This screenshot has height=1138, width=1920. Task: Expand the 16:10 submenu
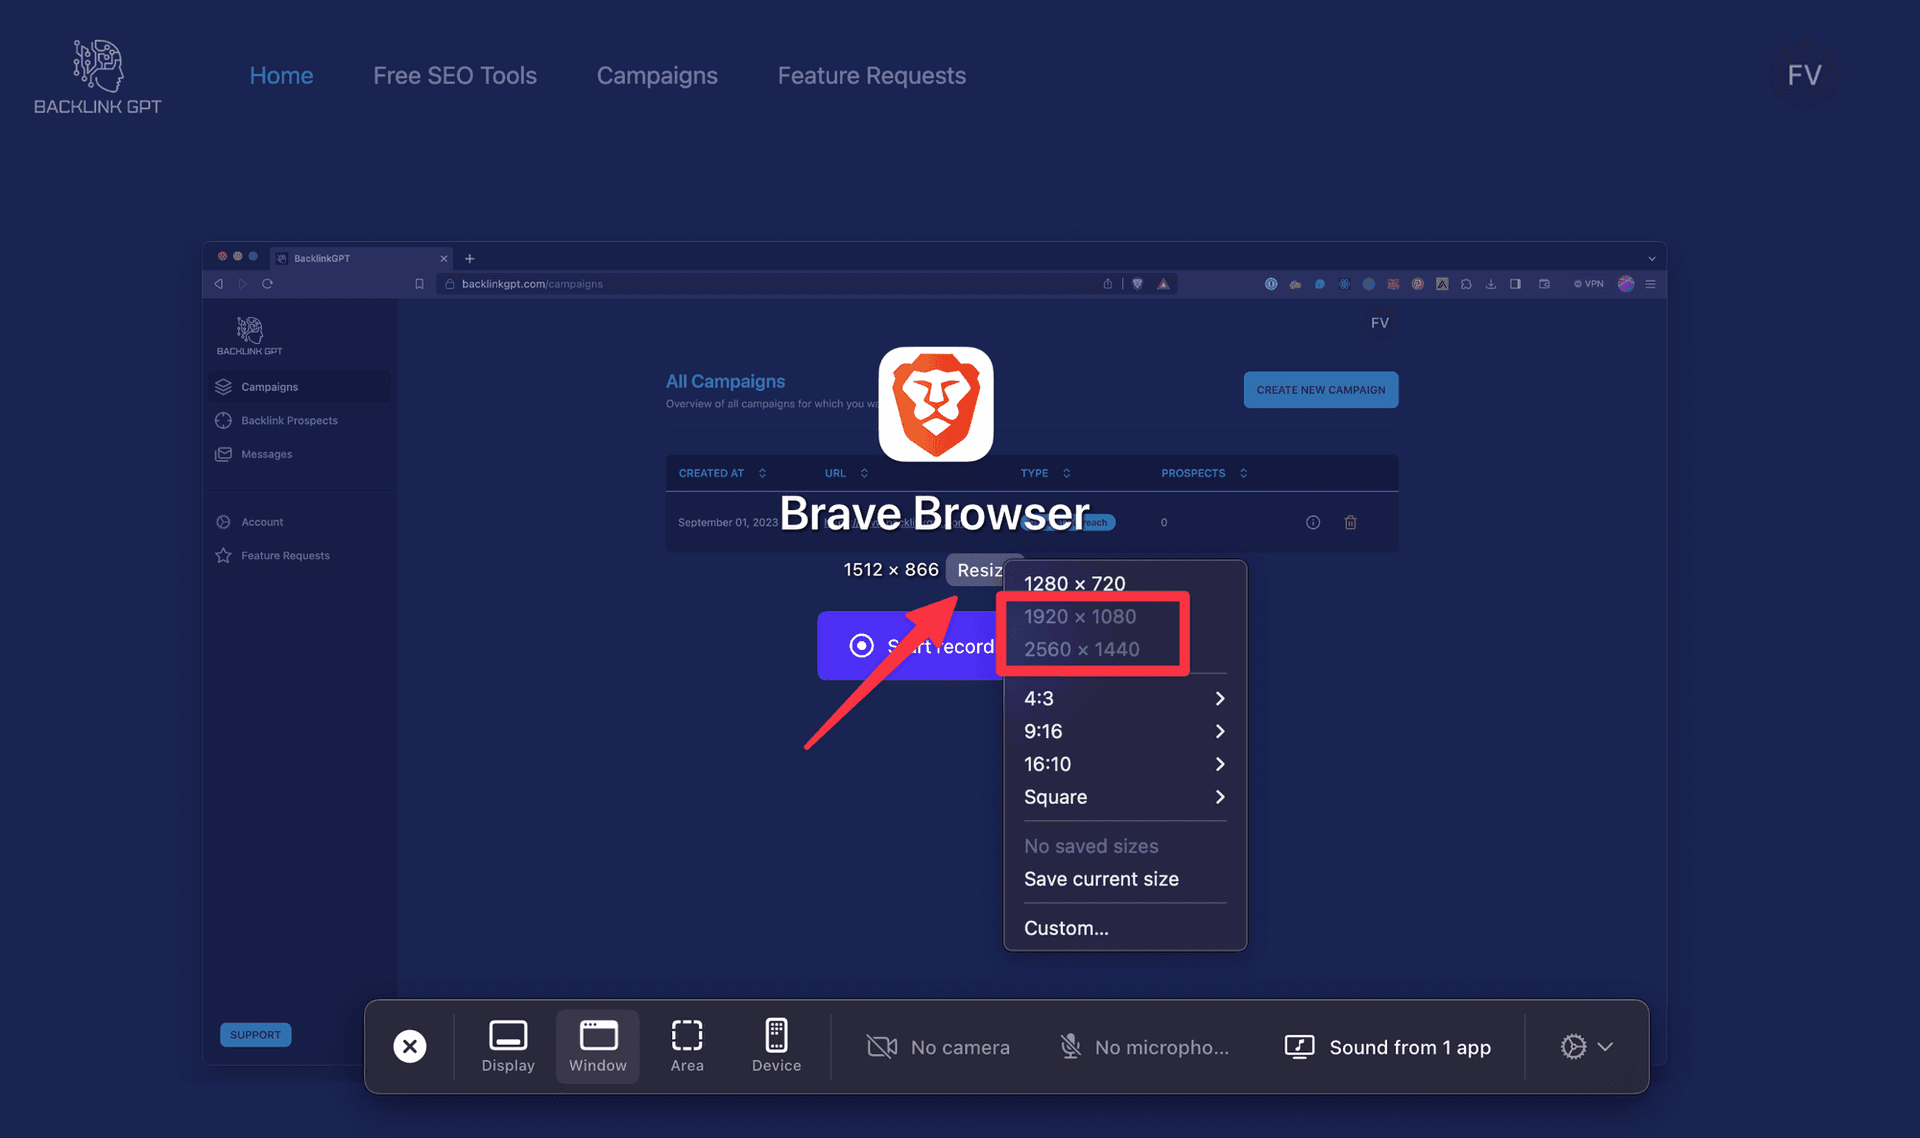(1124, 764)
